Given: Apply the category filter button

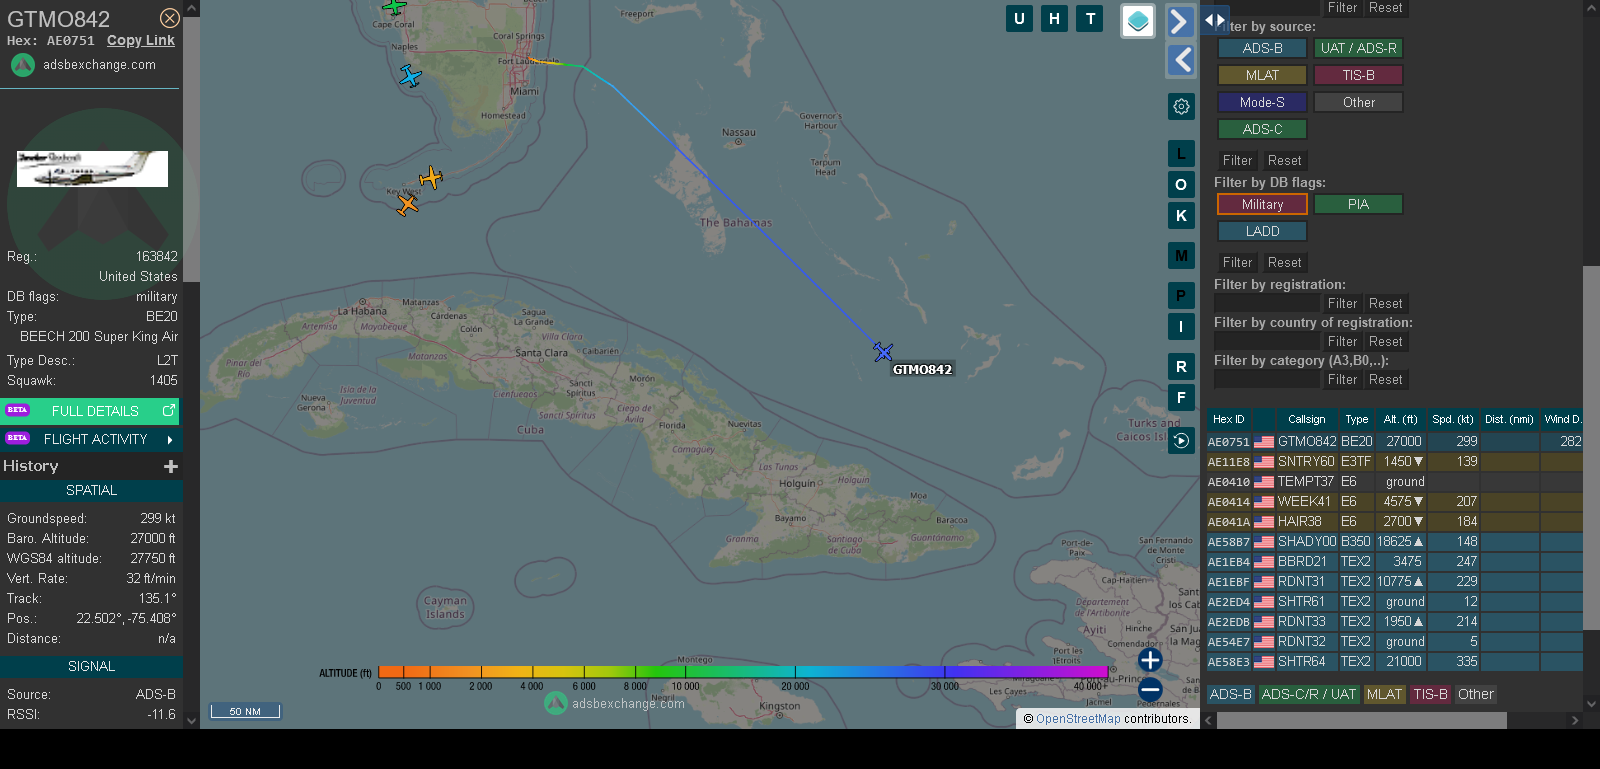Looking at the screenshot, I should click(x=1342, y=379).
